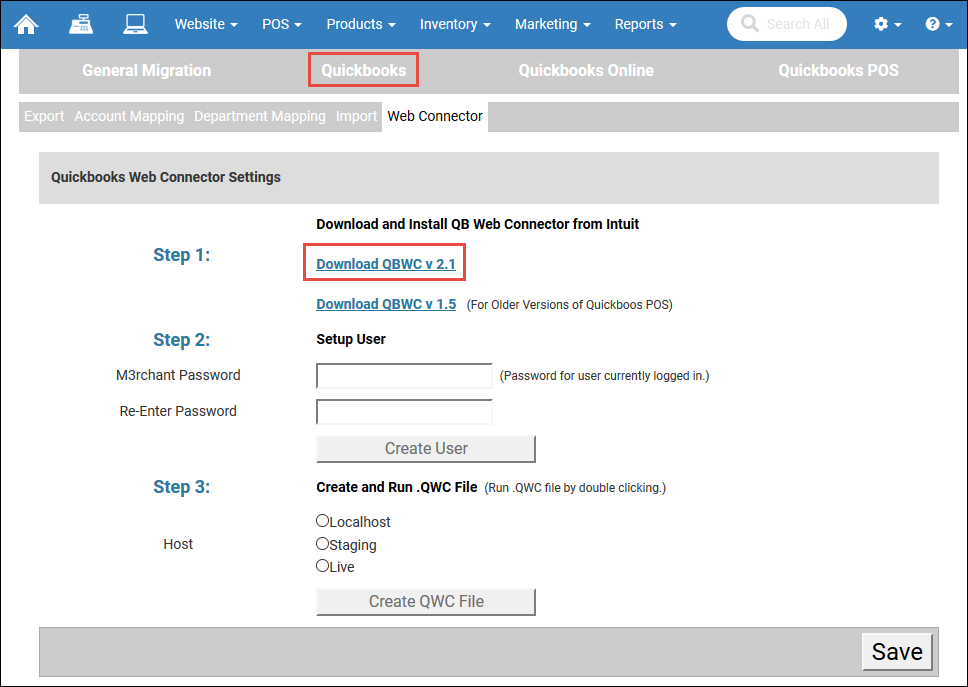
Task: Click the 'Re-Enter Password' label
Action: pos(178,411)
